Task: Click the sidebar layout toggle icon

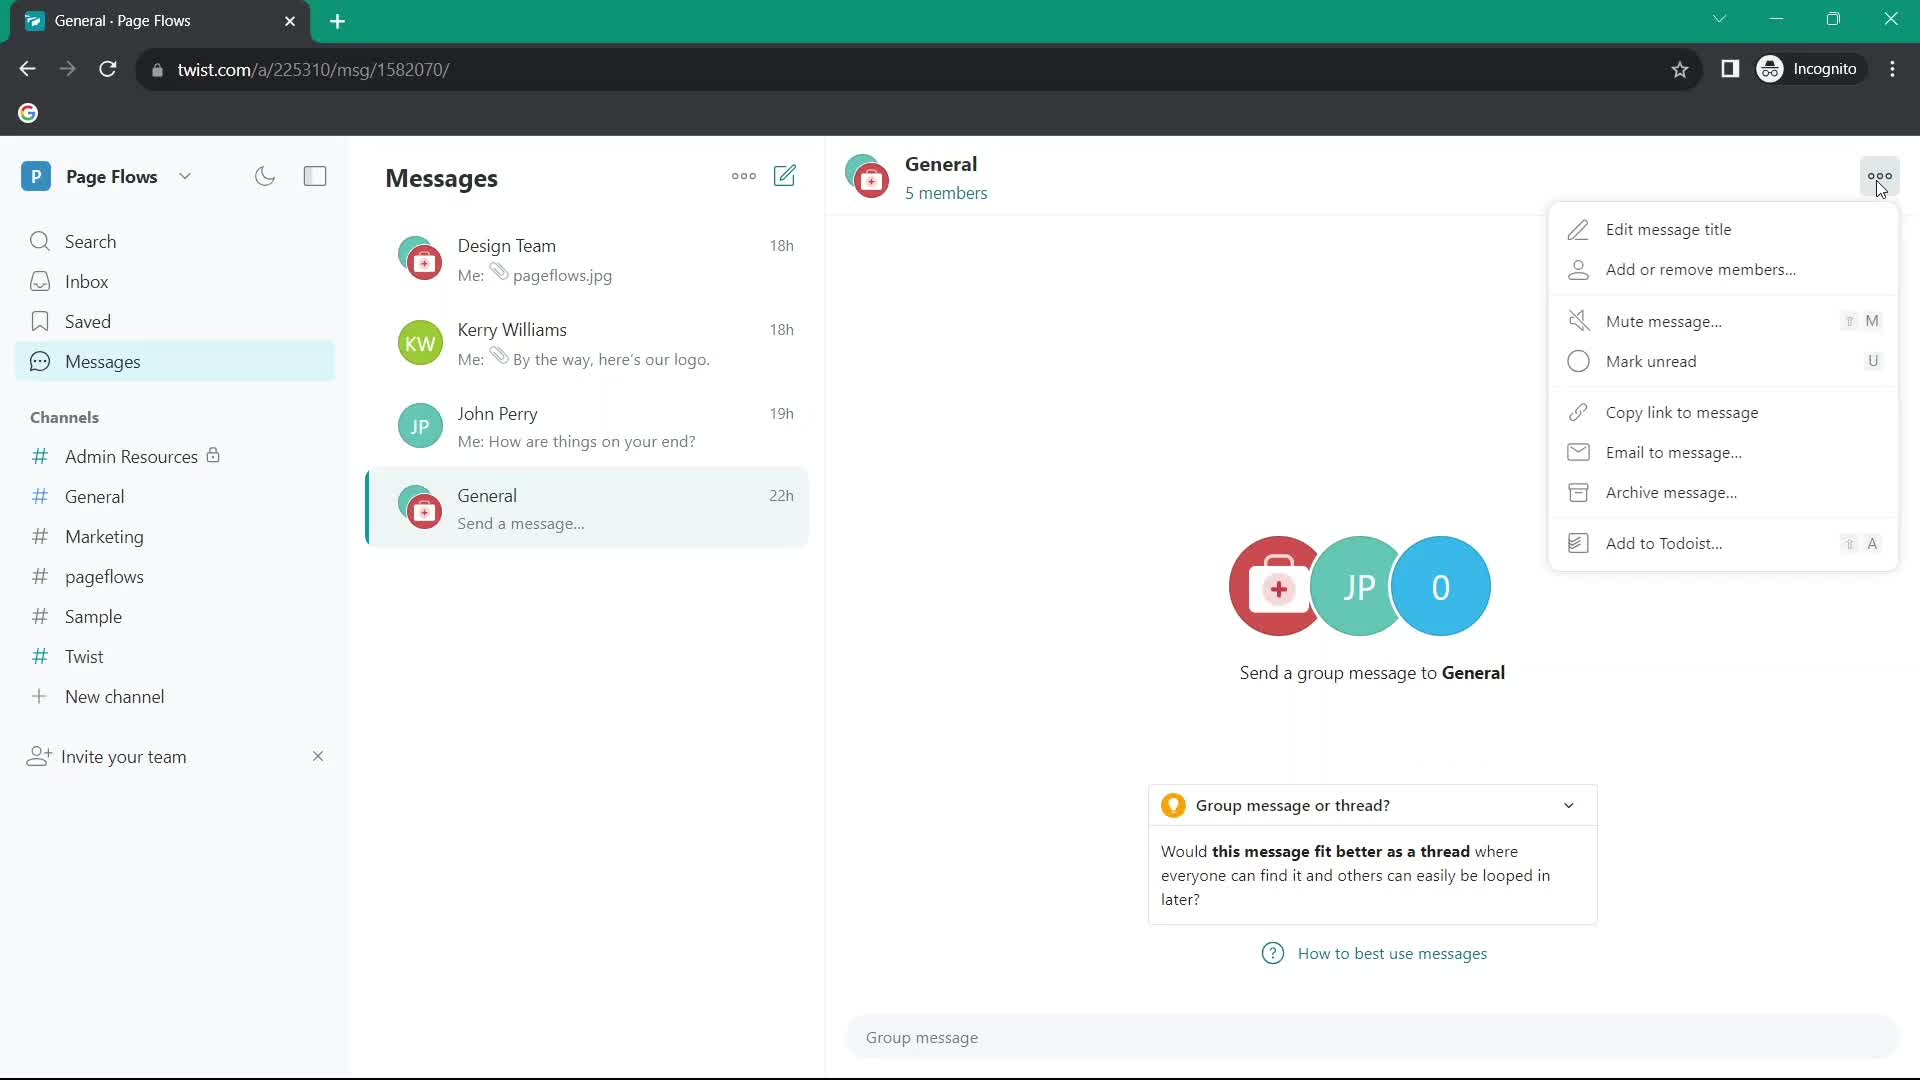Action: click(315, 177)
